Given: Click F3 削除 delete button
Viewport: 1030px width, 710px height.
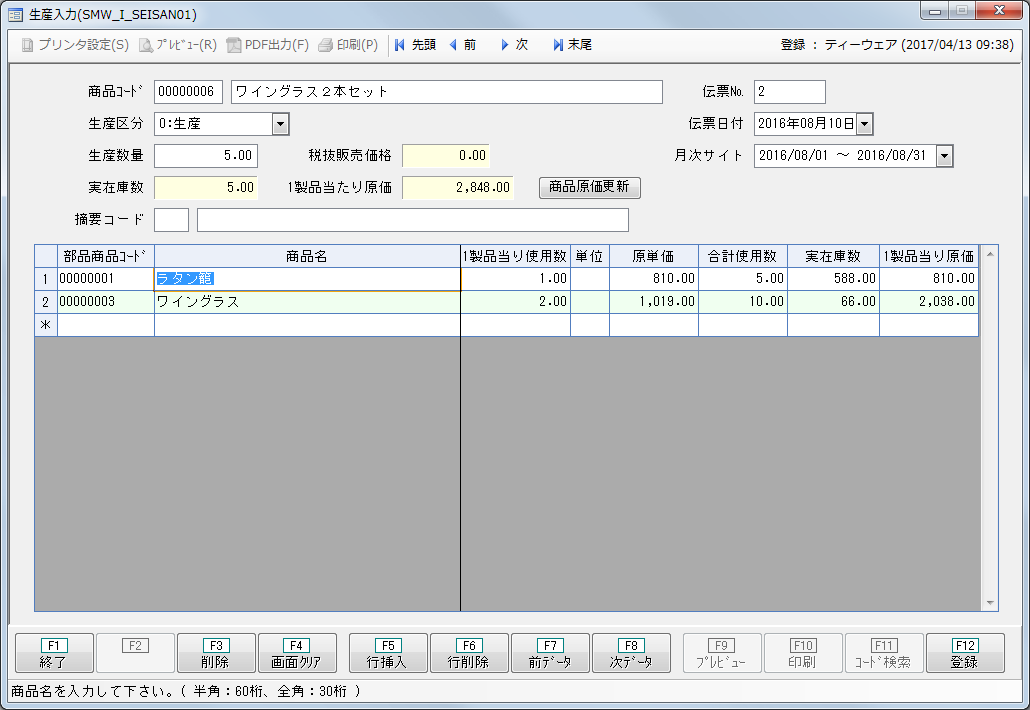Looking at the screenshot, I should click(x=216, y=654).
